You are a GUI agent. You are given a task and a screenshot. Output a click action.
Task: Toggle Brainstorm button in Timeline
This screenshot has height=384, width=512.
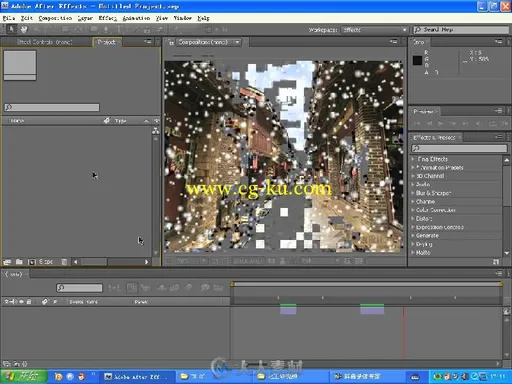[x=204, y=287]
